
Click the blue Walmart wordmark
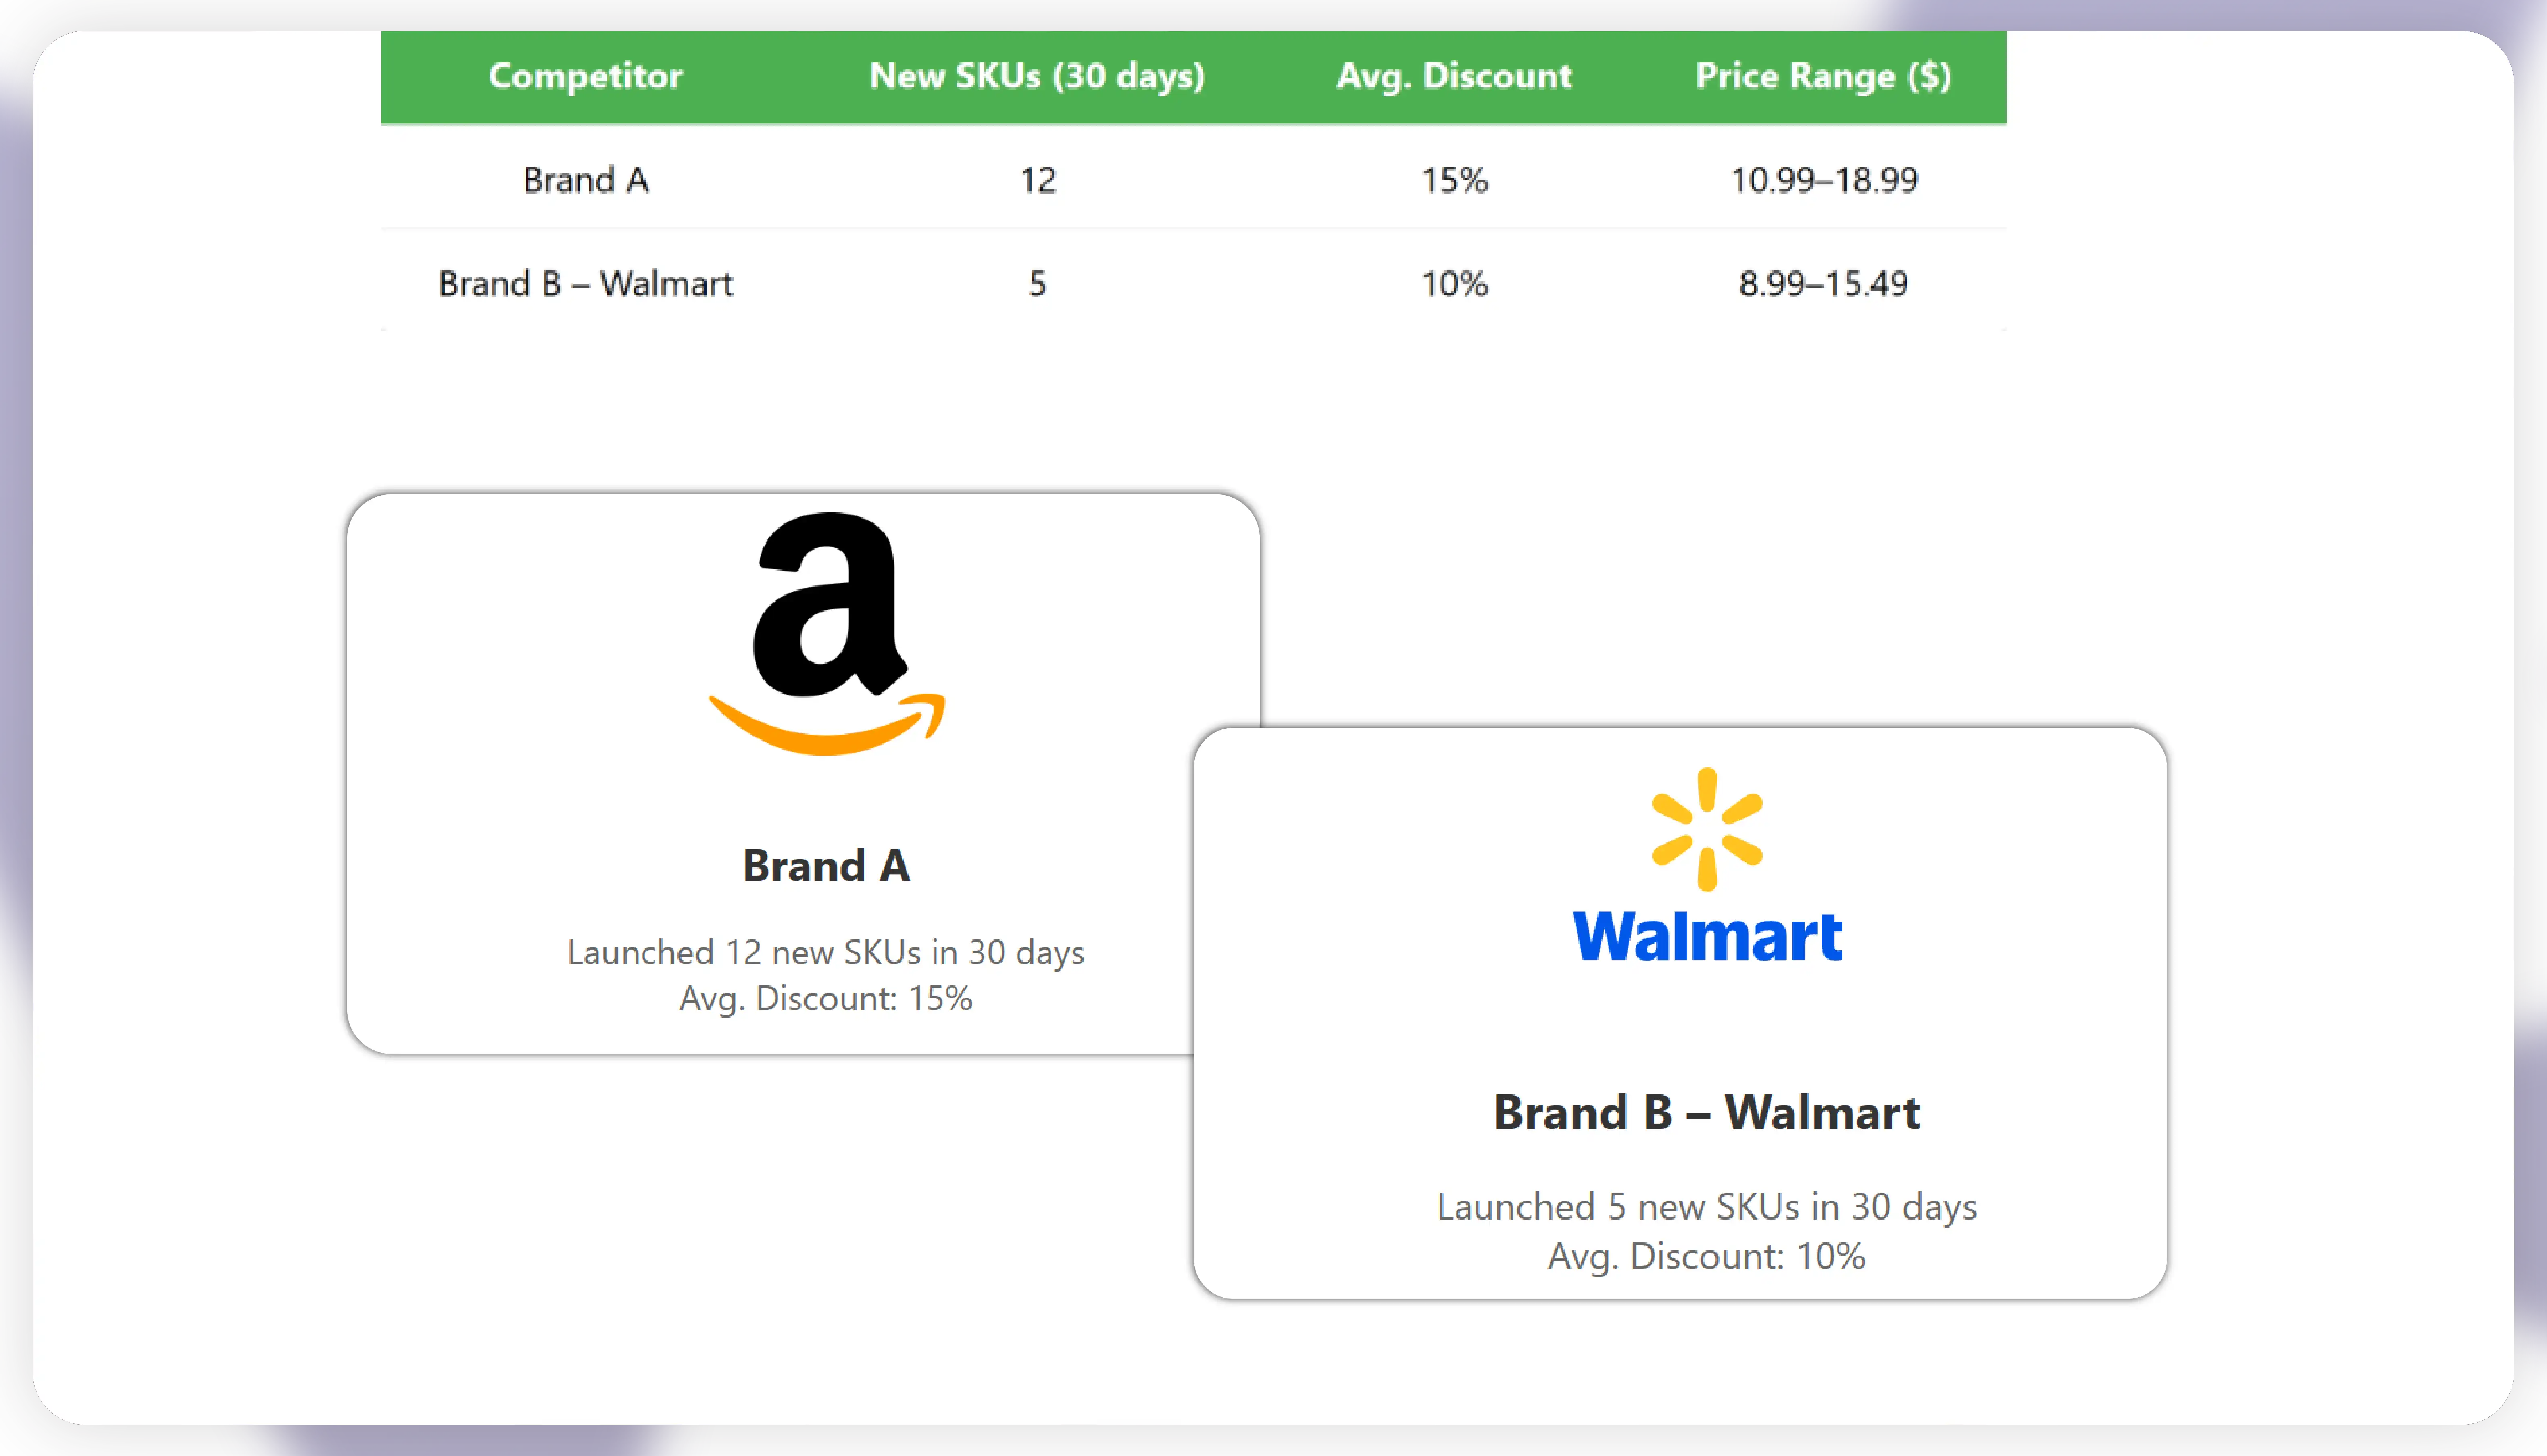[x=1707, y=937]
